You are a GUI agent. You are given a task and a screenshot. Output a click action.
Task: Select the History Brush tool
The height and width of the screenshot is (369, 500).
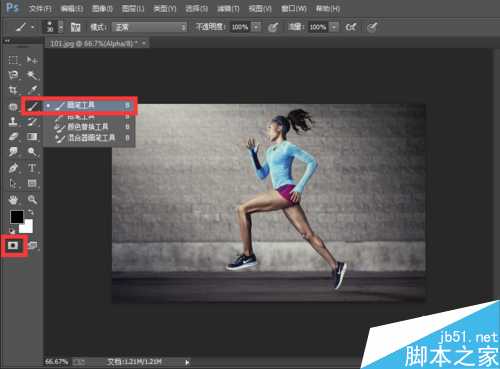click(x=32, y=121)
